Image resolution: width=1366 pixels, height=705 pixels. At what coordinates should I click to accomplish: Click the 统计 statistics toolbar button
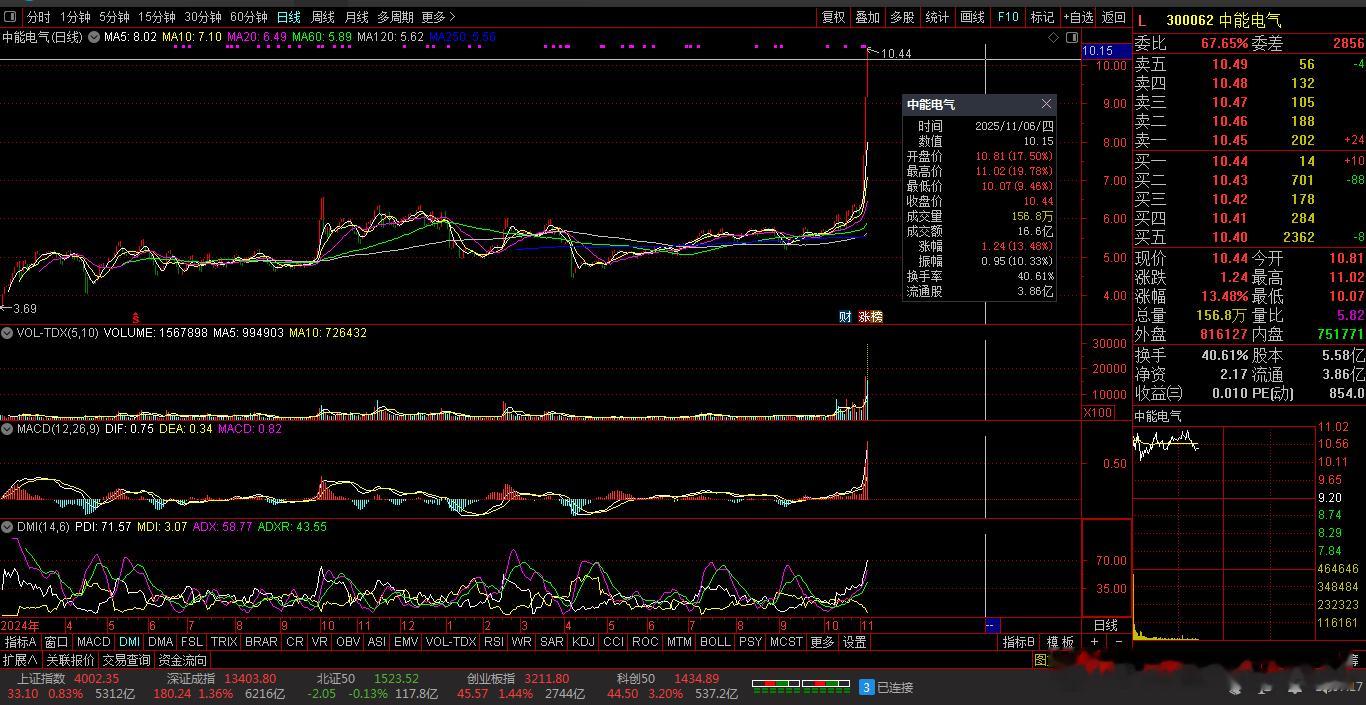937,17
